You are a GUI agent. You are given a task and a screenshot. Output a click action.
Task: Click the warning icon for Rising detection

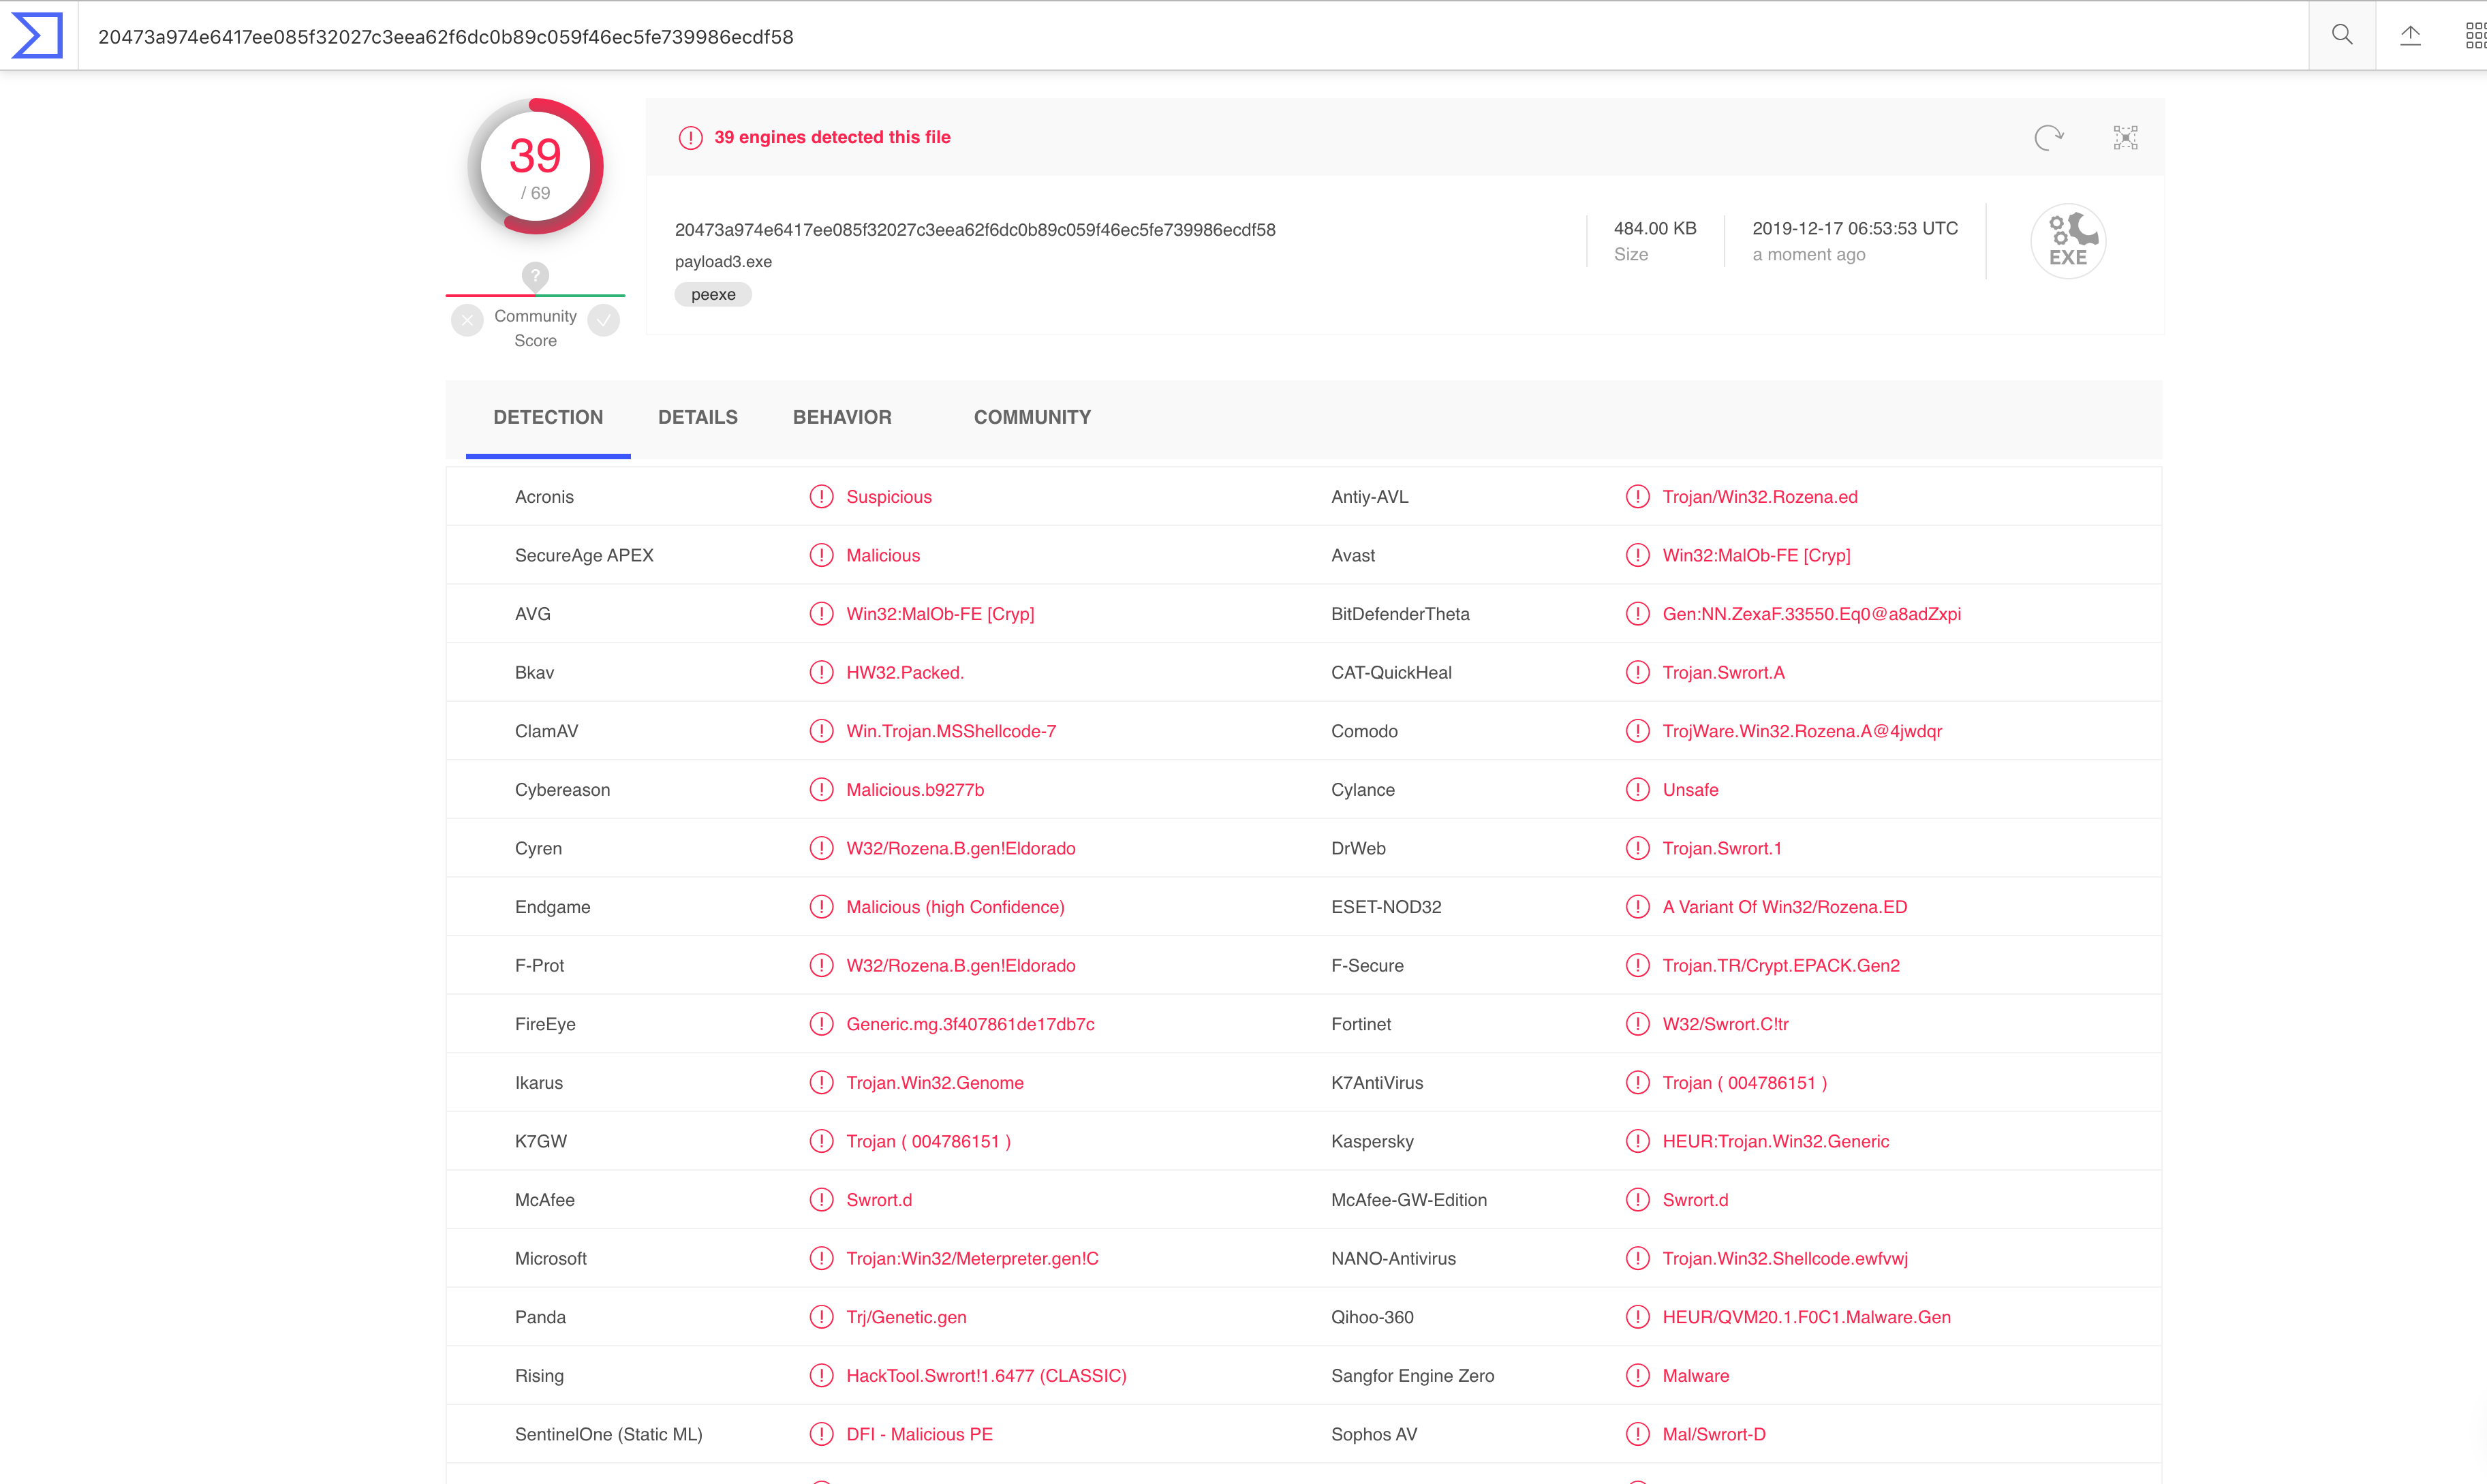tap(821, 1376)
